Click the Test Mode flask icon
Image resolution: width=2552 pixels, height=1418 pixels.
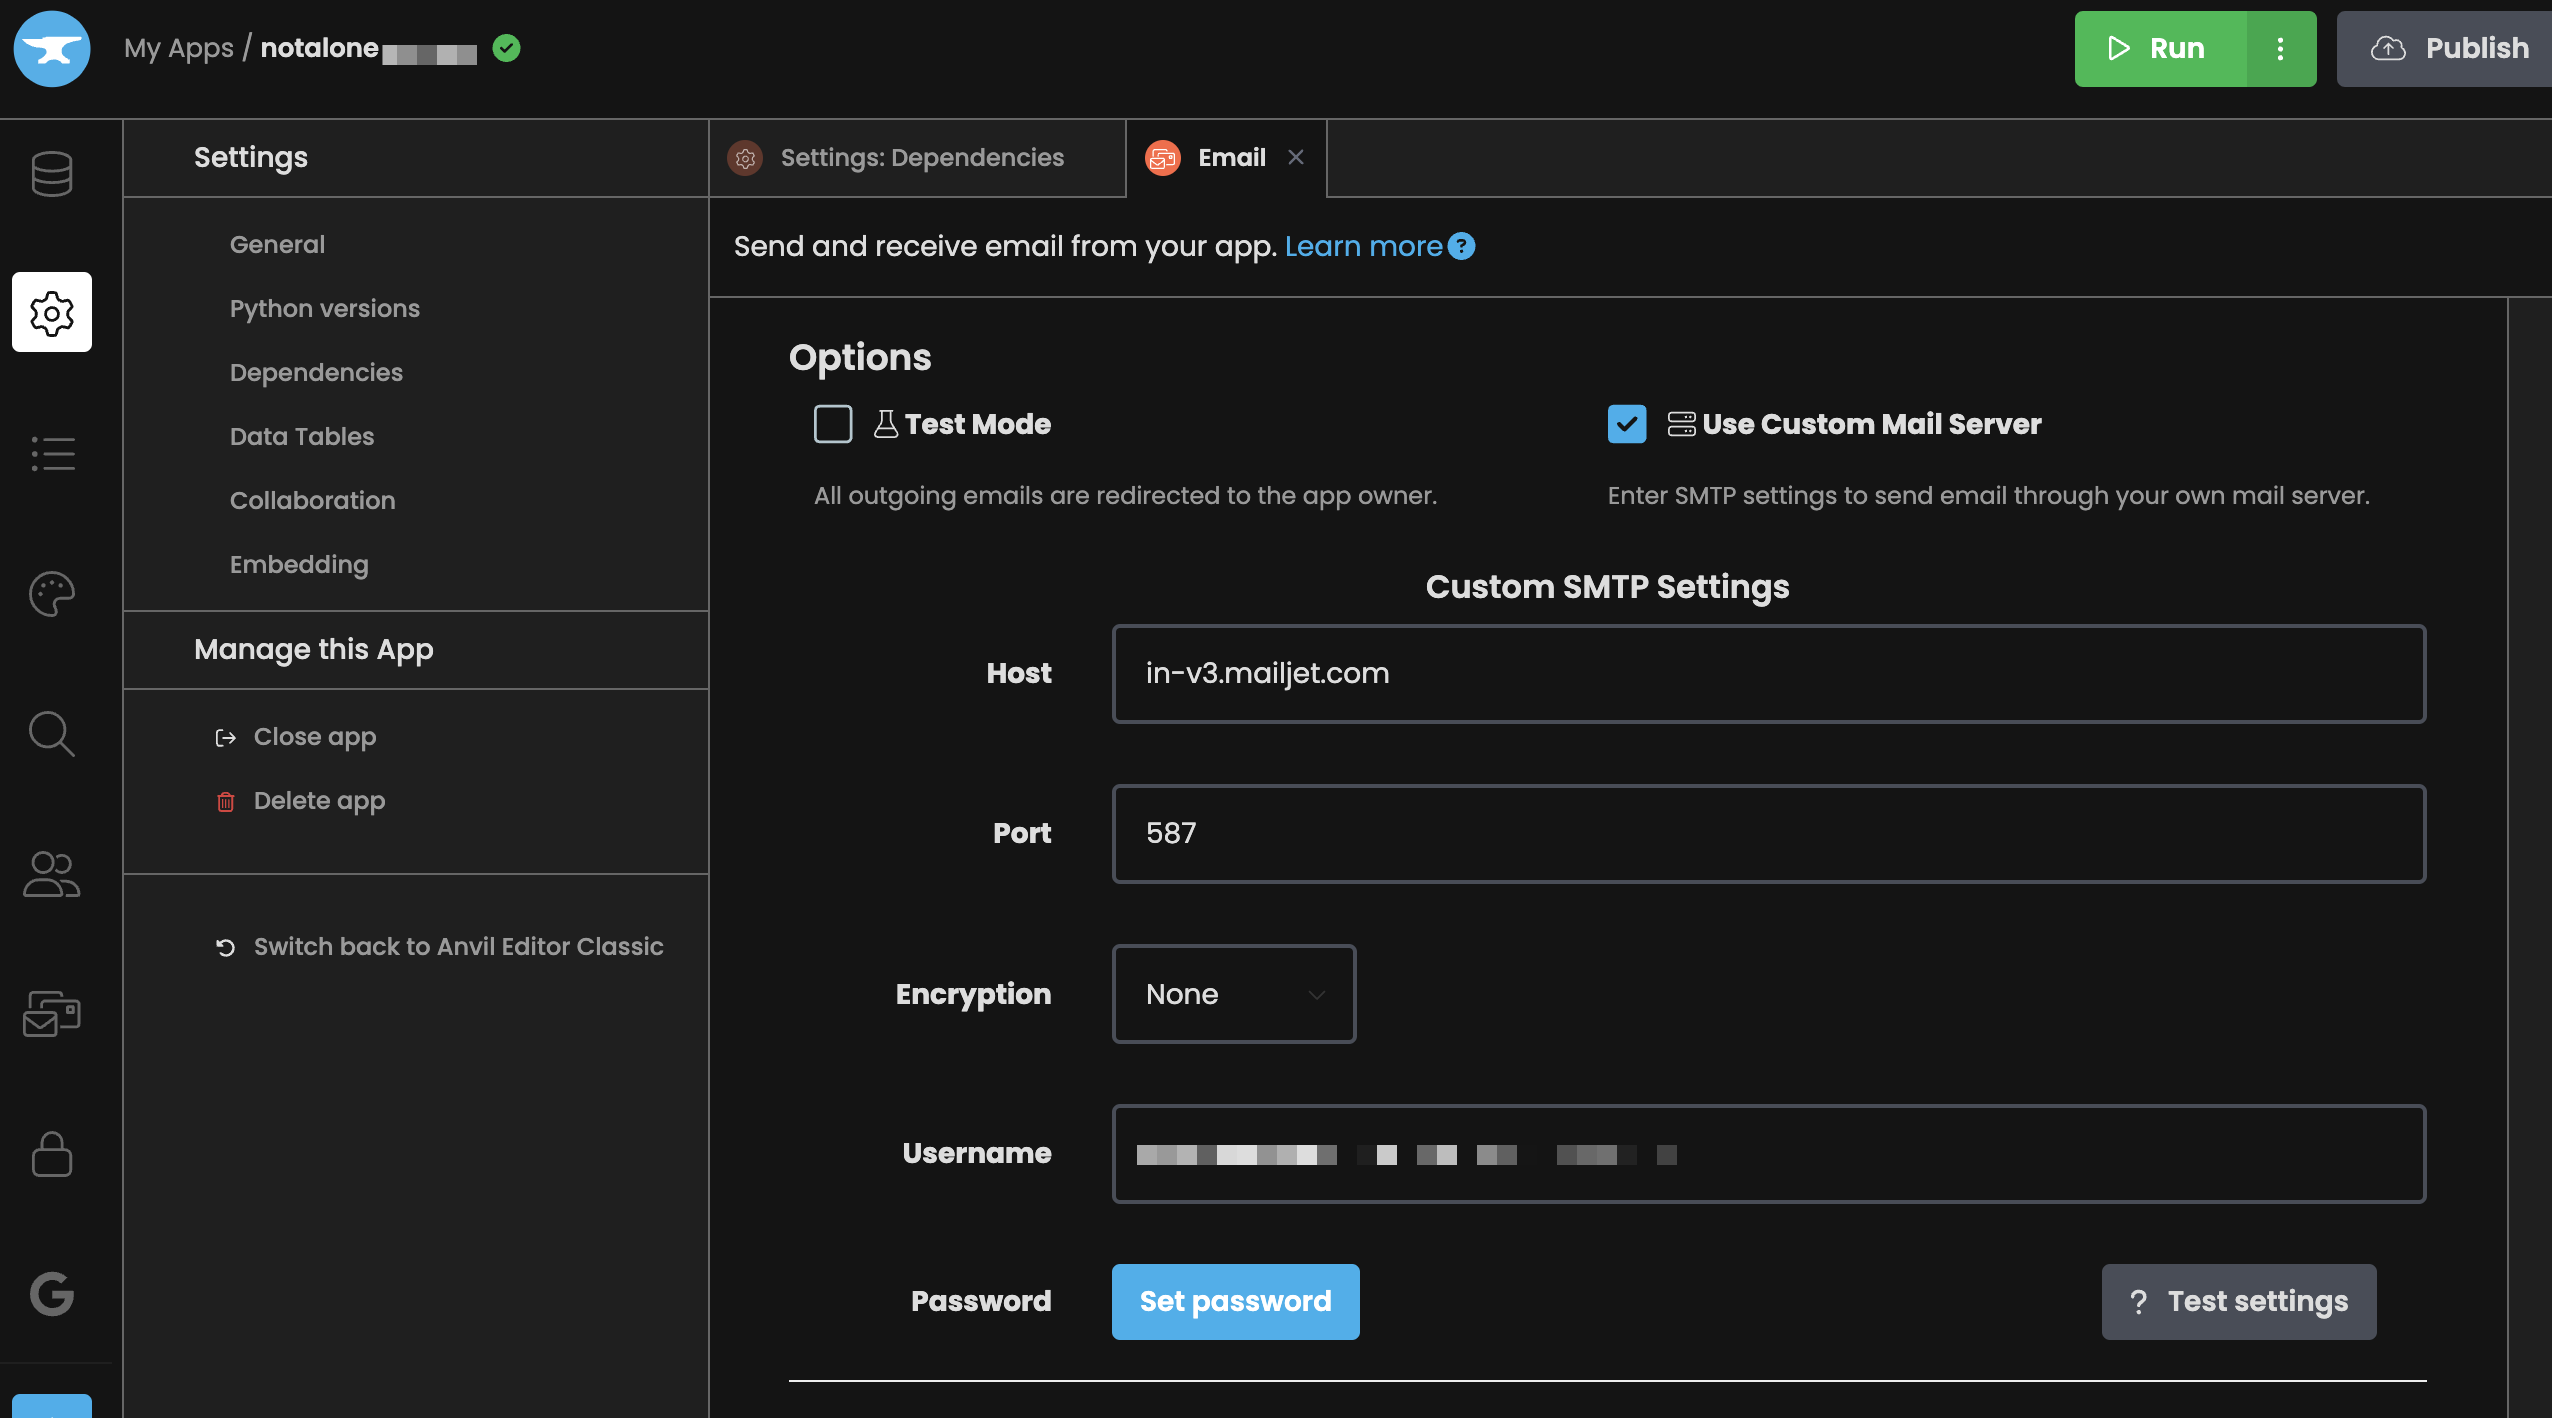[886, 424]
